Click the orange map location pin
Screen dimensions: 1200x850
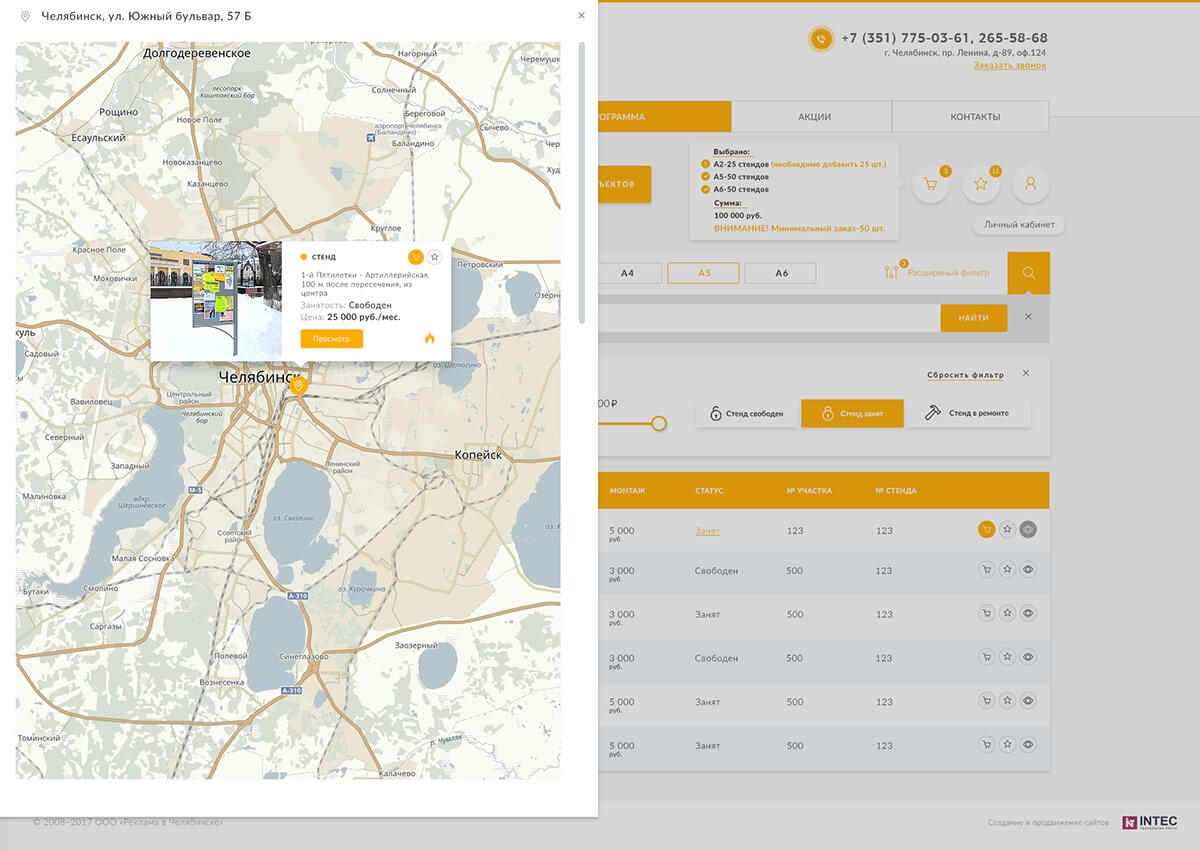pyautogui.click(x=297, y=386)
